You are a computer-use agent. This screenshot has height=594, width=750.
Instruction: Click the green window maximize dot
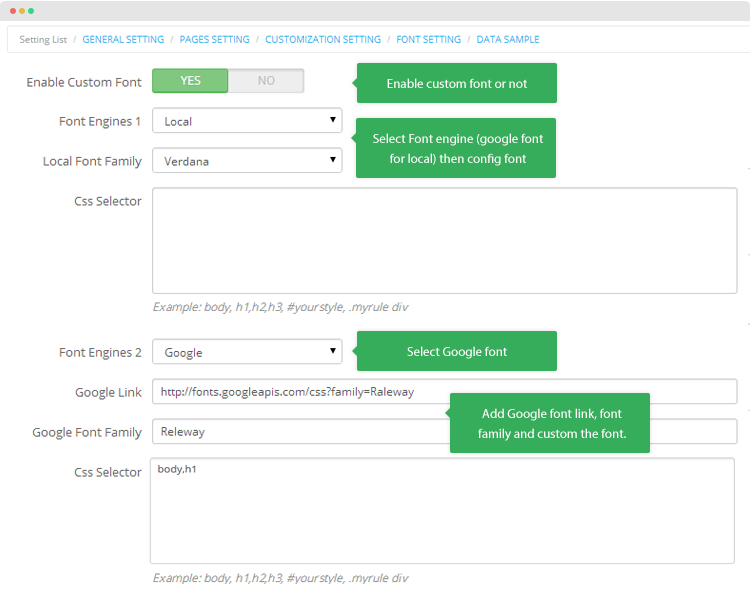pos(31,11)
